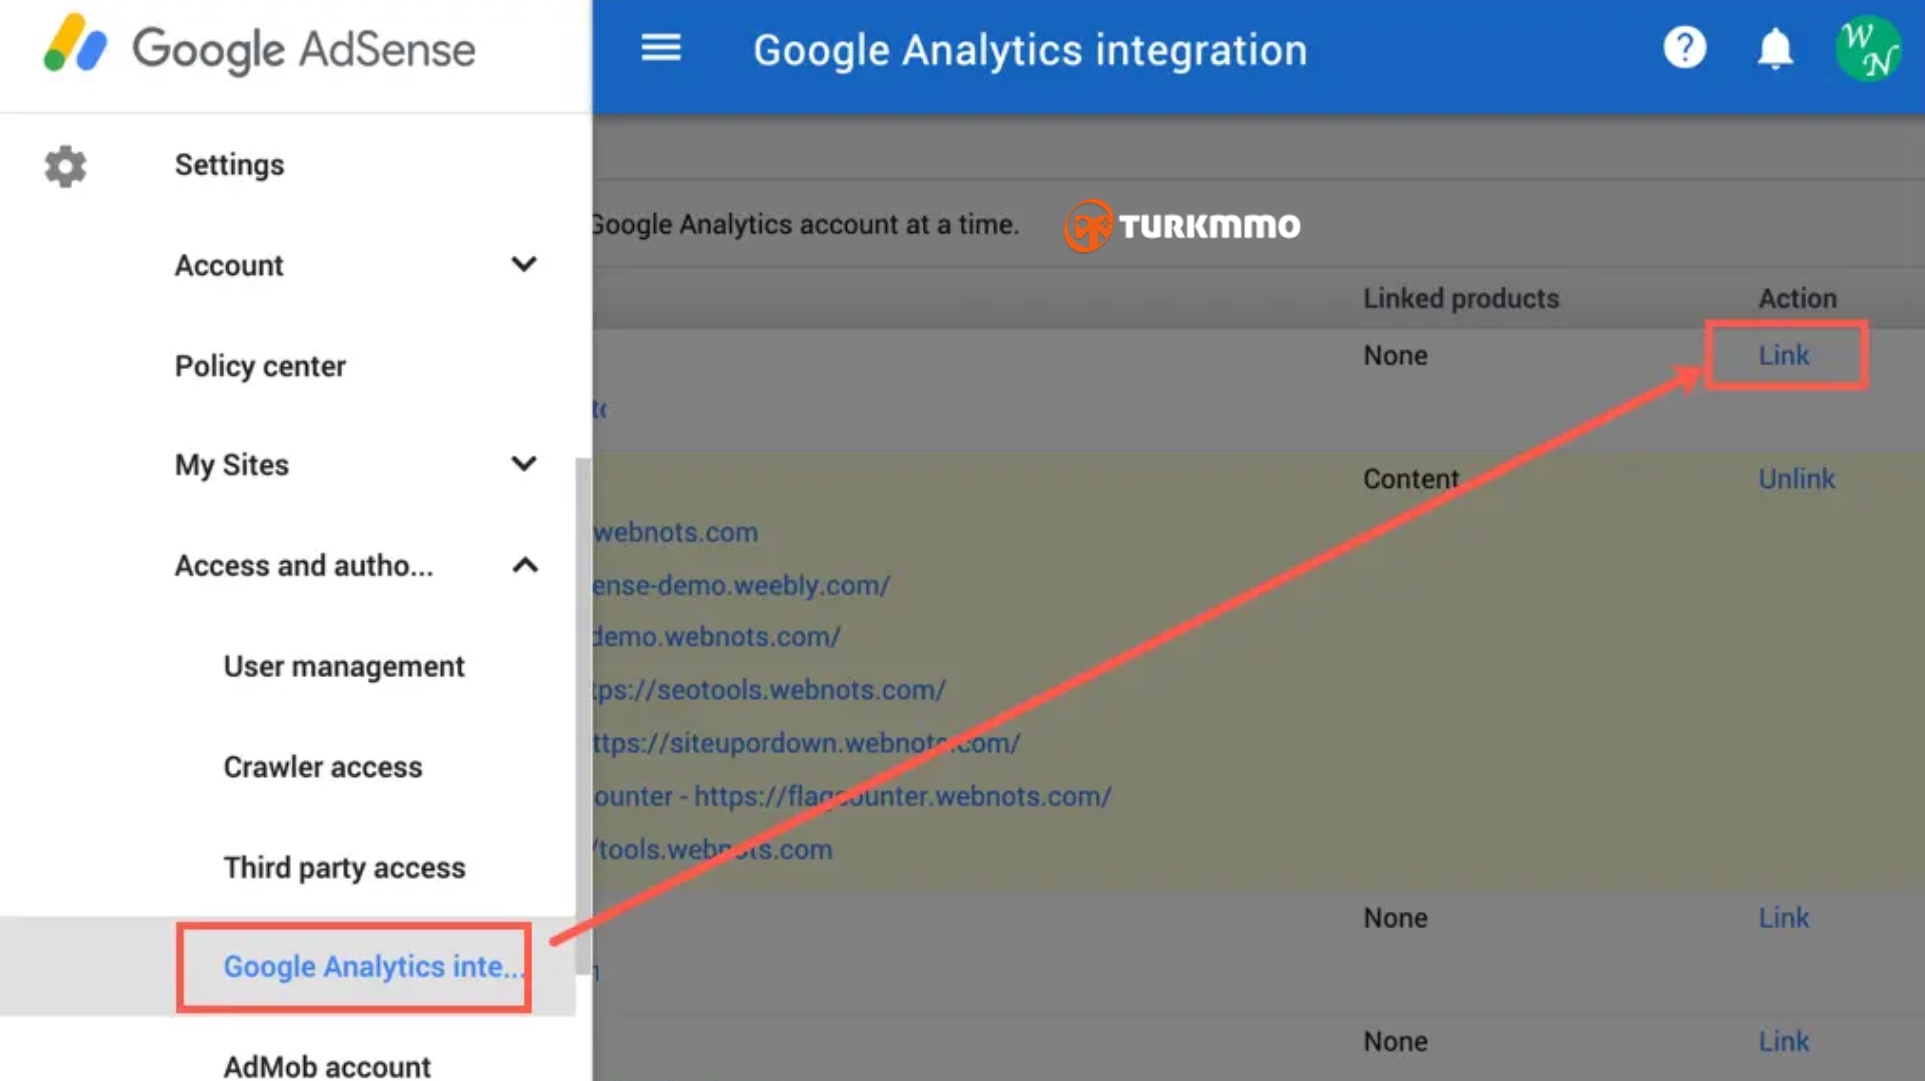Open the seotools.webnots.com link
1925x1081 pixels.
click(769, 690)
